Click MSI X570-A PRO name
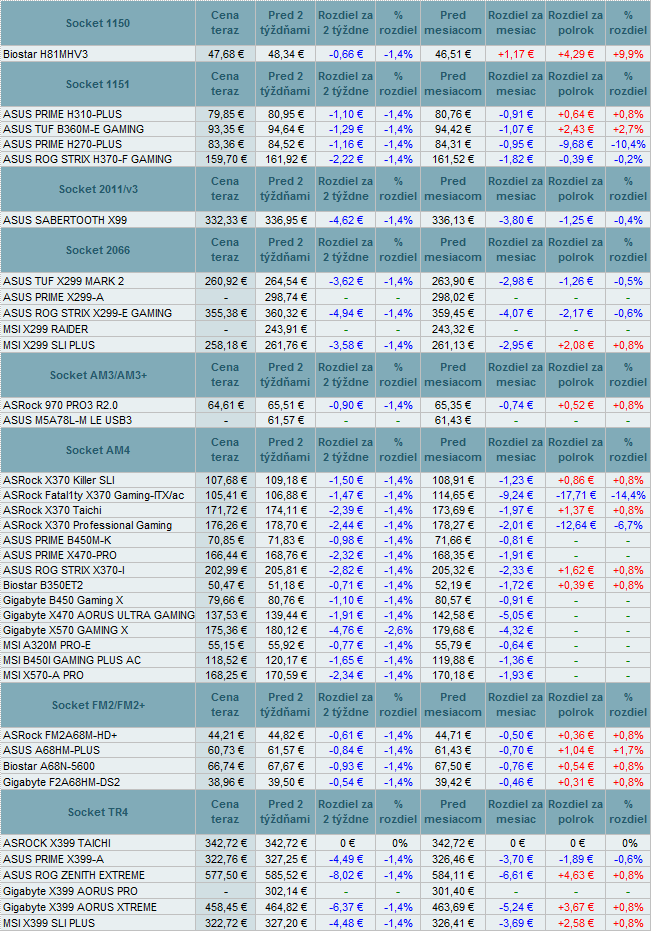 pos(43,676)
